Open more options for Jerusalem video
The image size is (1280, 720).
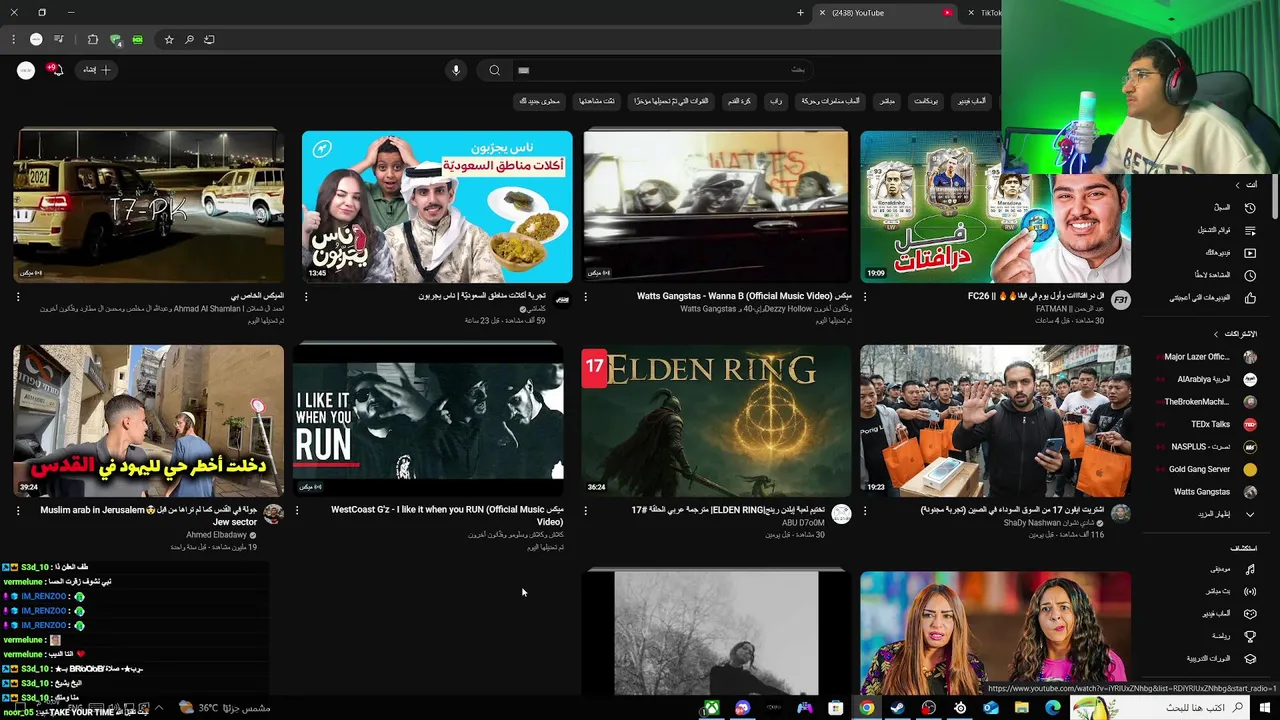[x=17, y=510]
